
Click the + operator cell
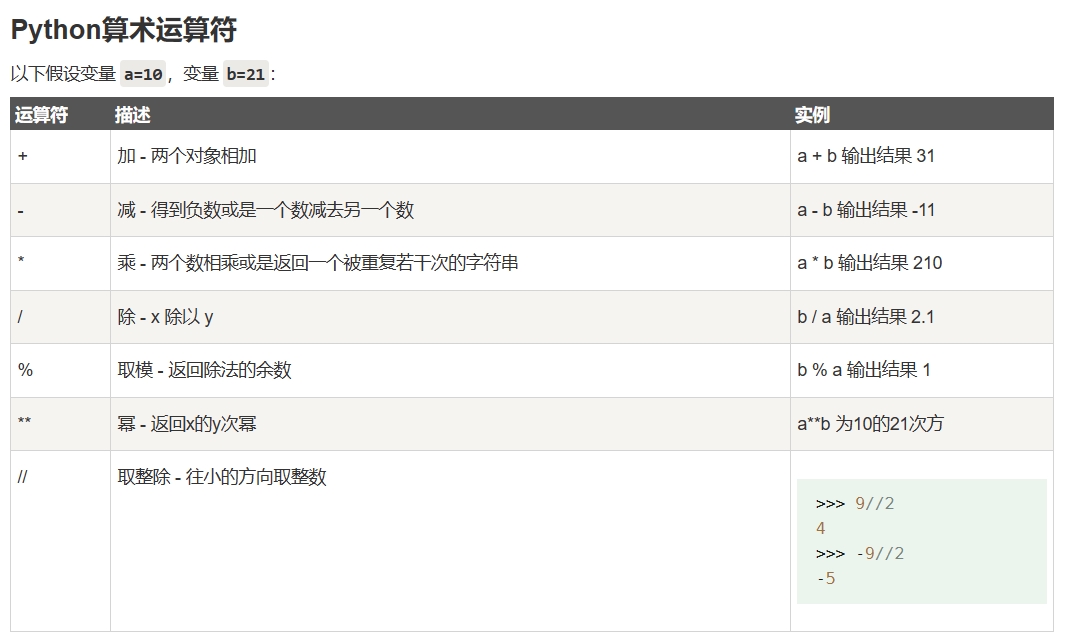point(23,157)
